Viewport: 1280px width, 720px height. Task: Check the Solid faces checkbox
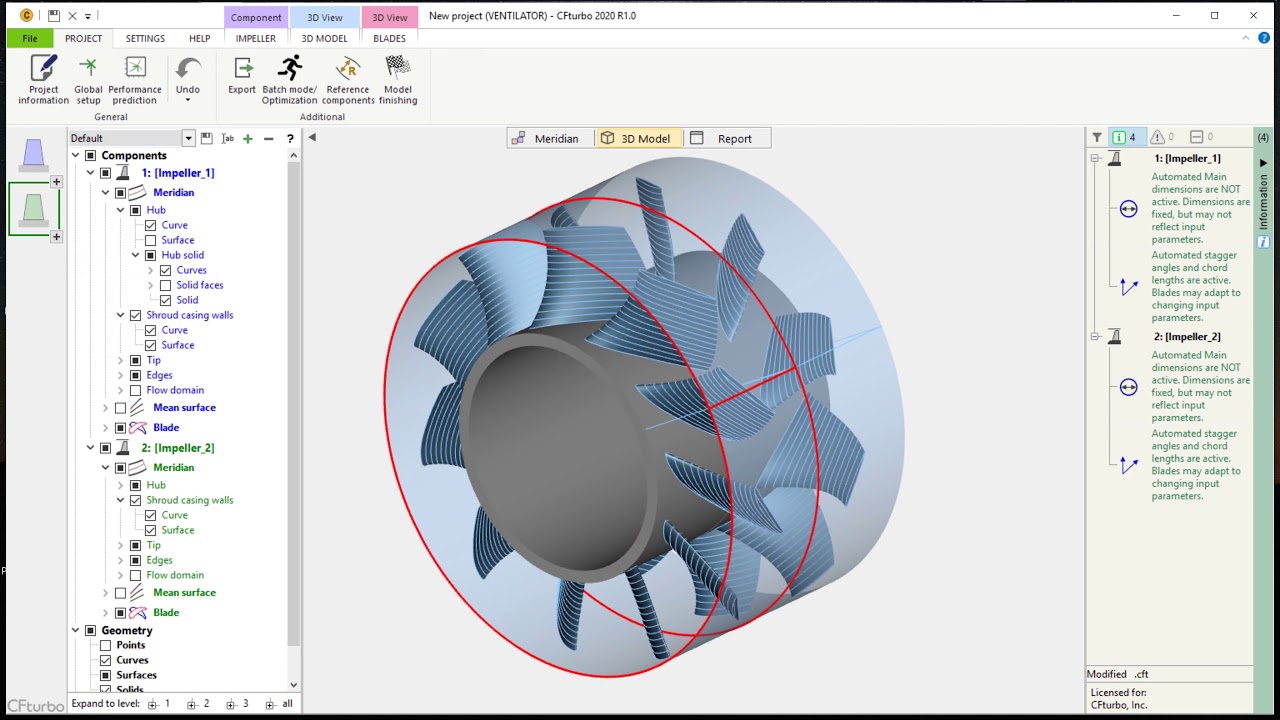point(166,285)
